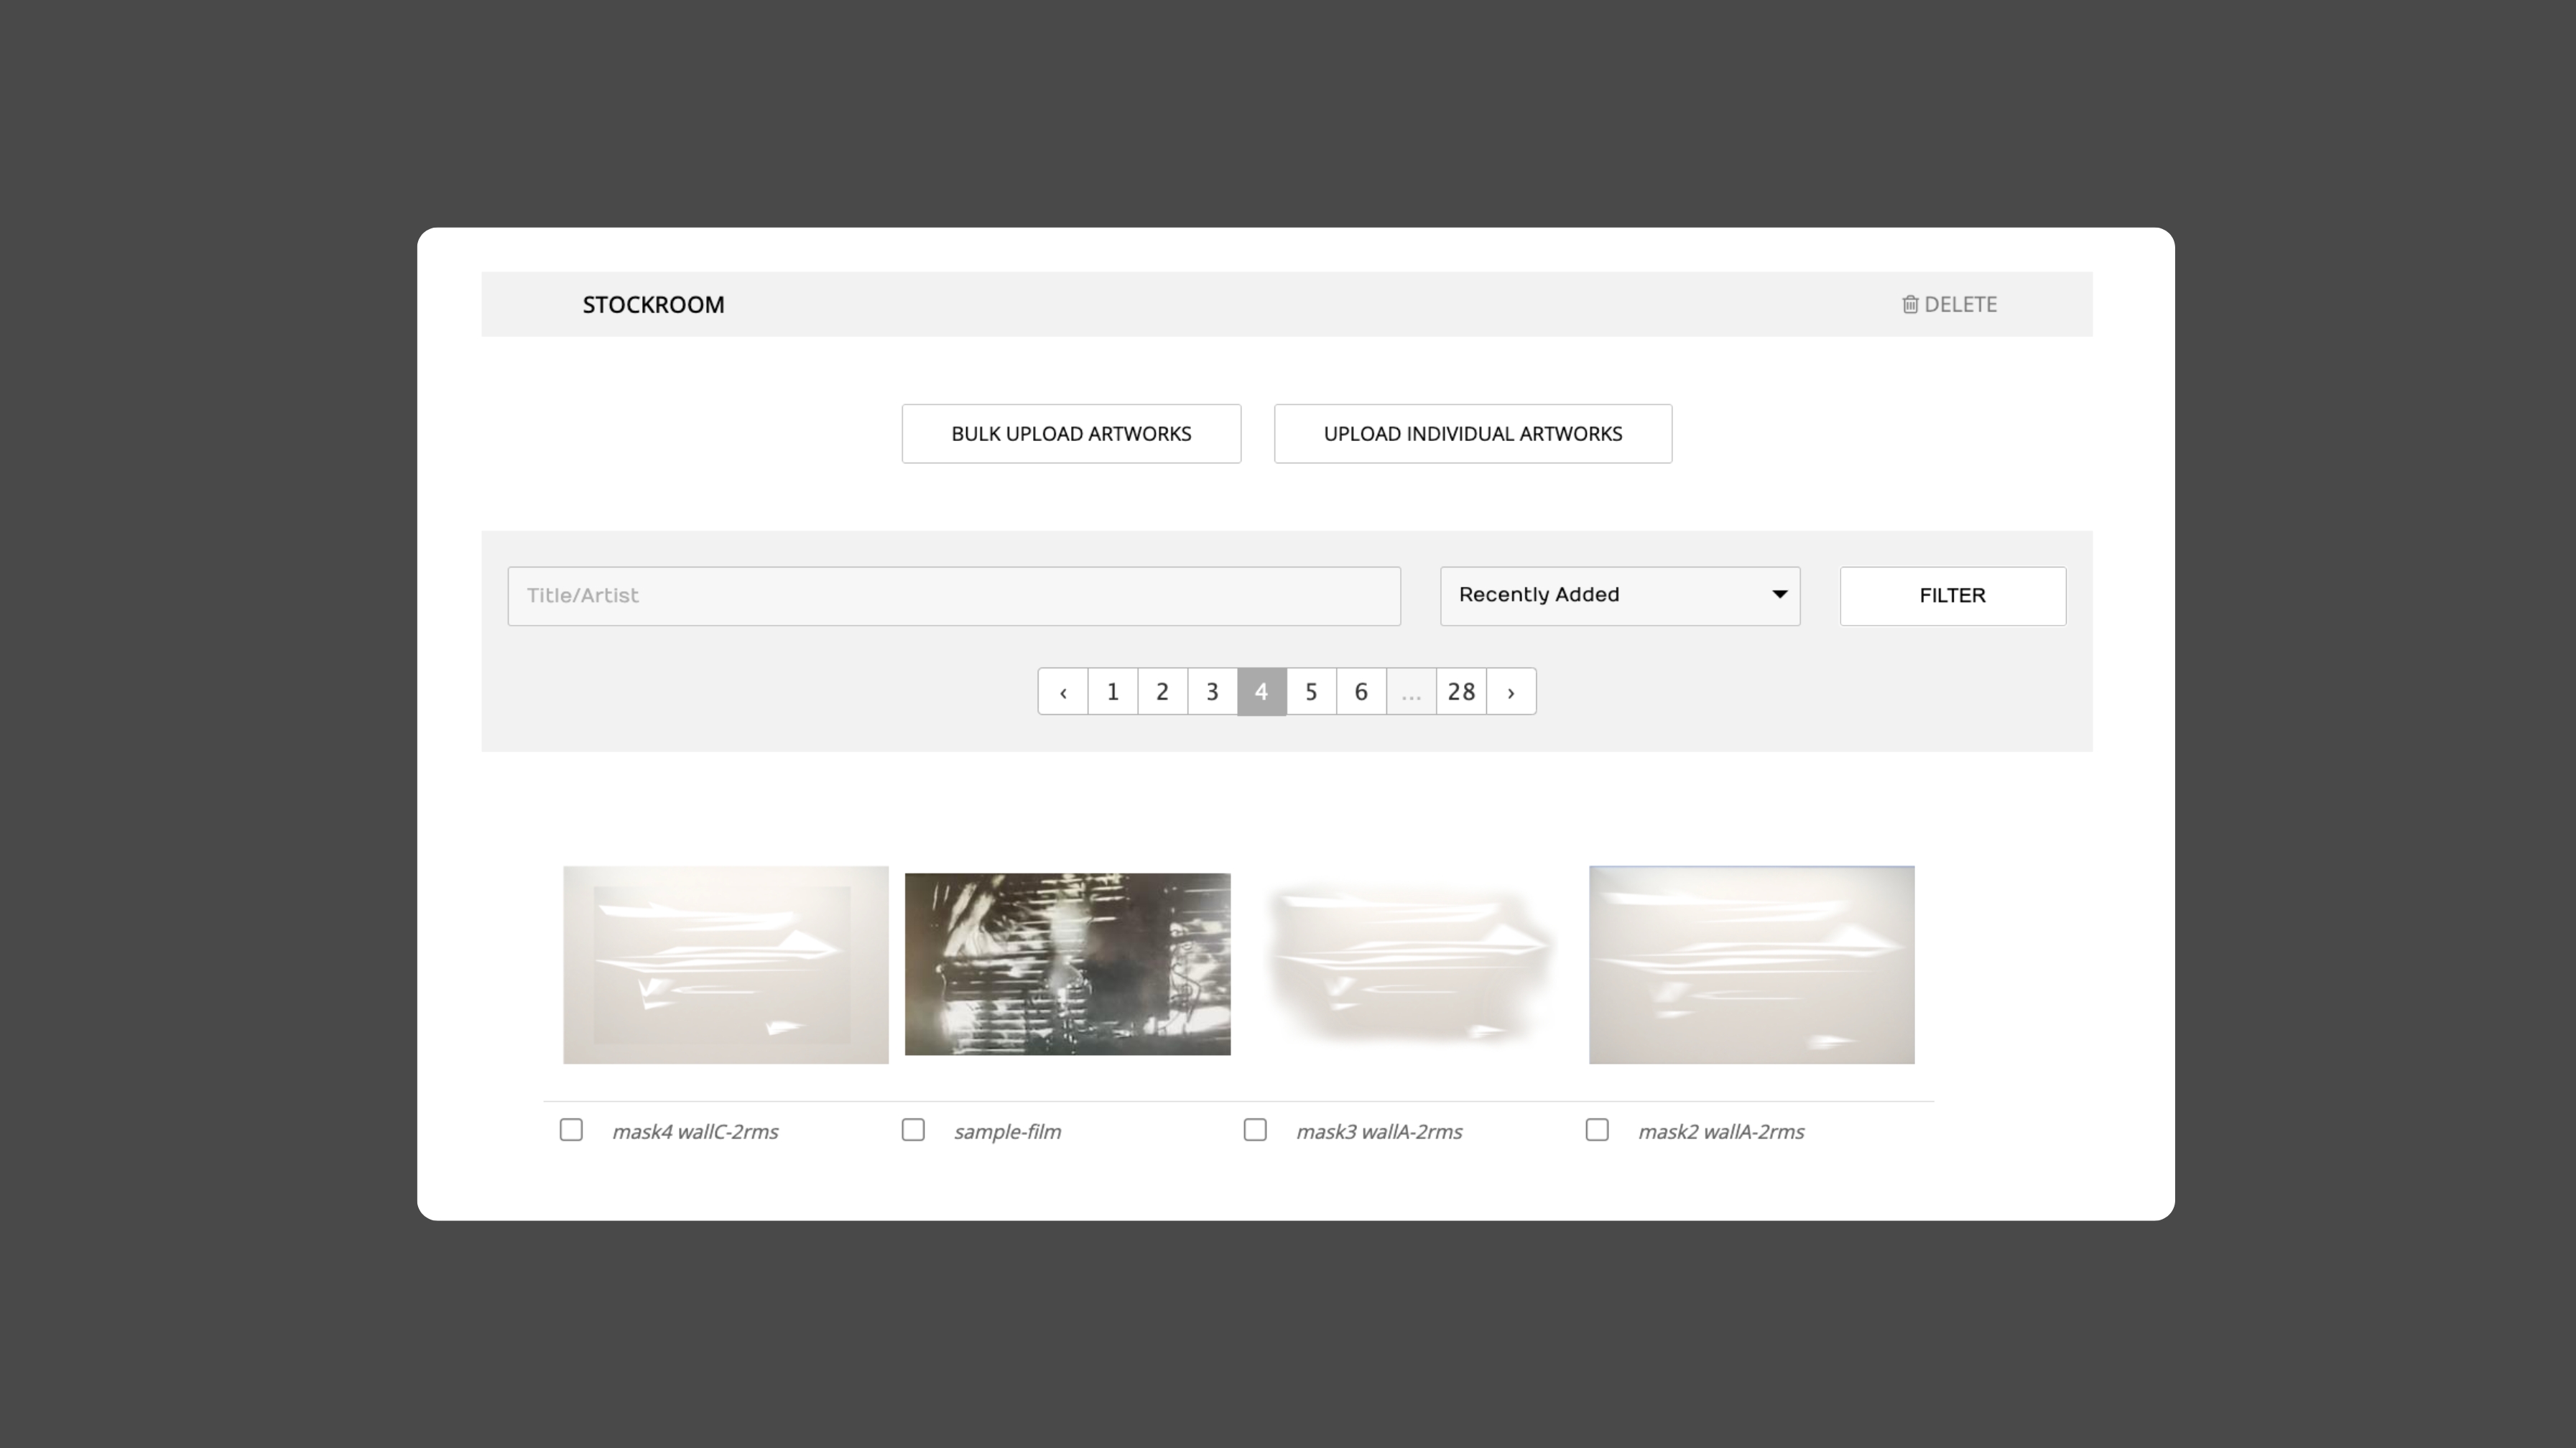Click the trash icon next to DELETE
Image resolution: width=2576 pixels, height=1448 pixels.
pos(1910,304)
